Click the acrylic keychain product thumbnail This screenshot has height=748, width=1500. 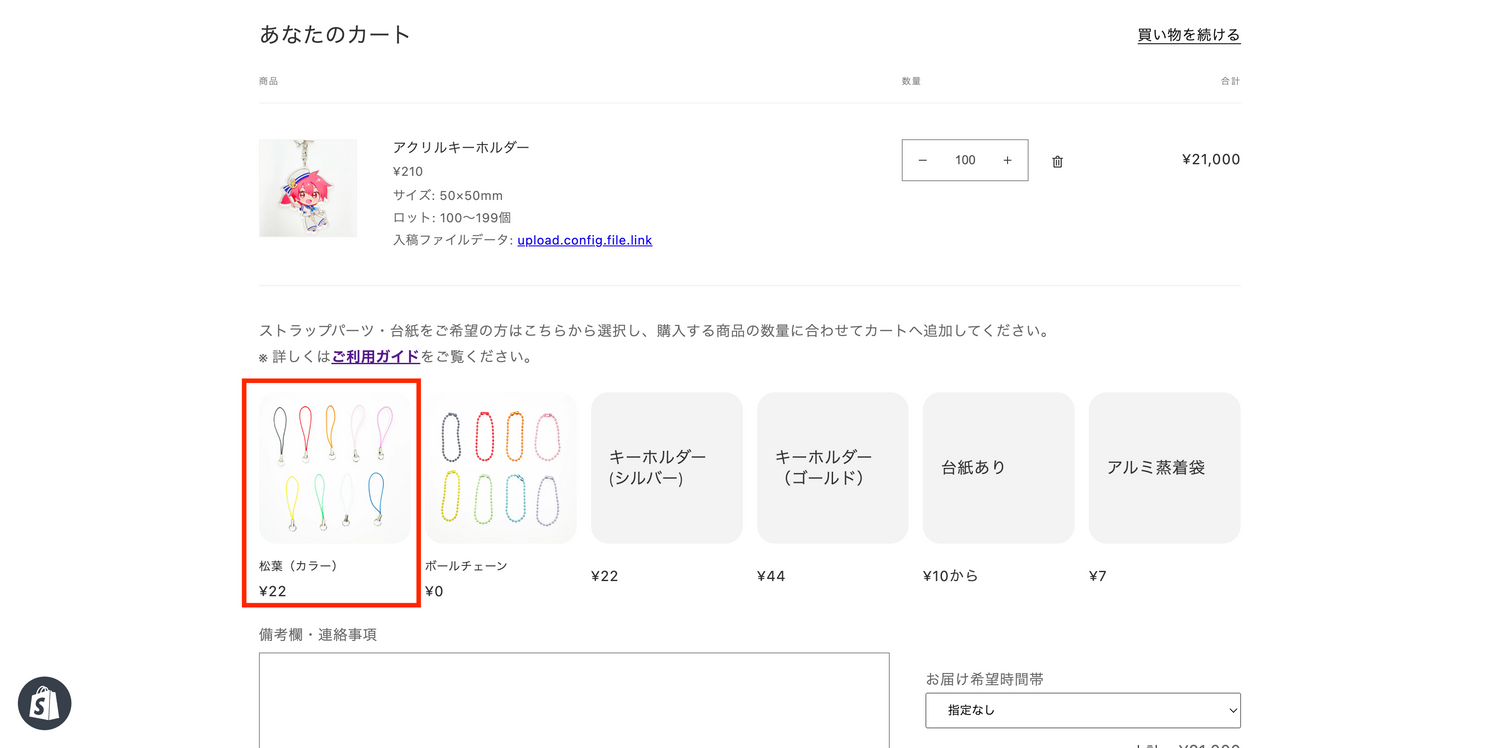(308, 188)
